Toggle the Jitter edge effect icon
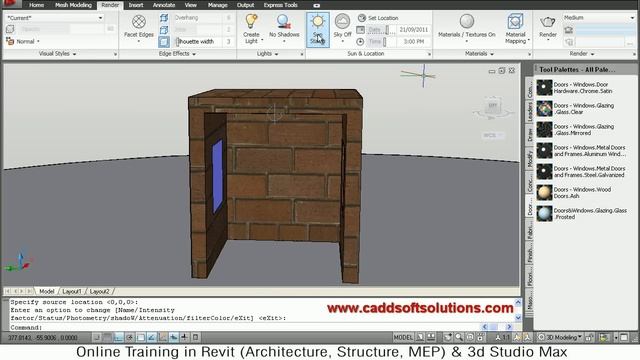The width and height of the screenshot is (640, 360). (x=164, y=30)
